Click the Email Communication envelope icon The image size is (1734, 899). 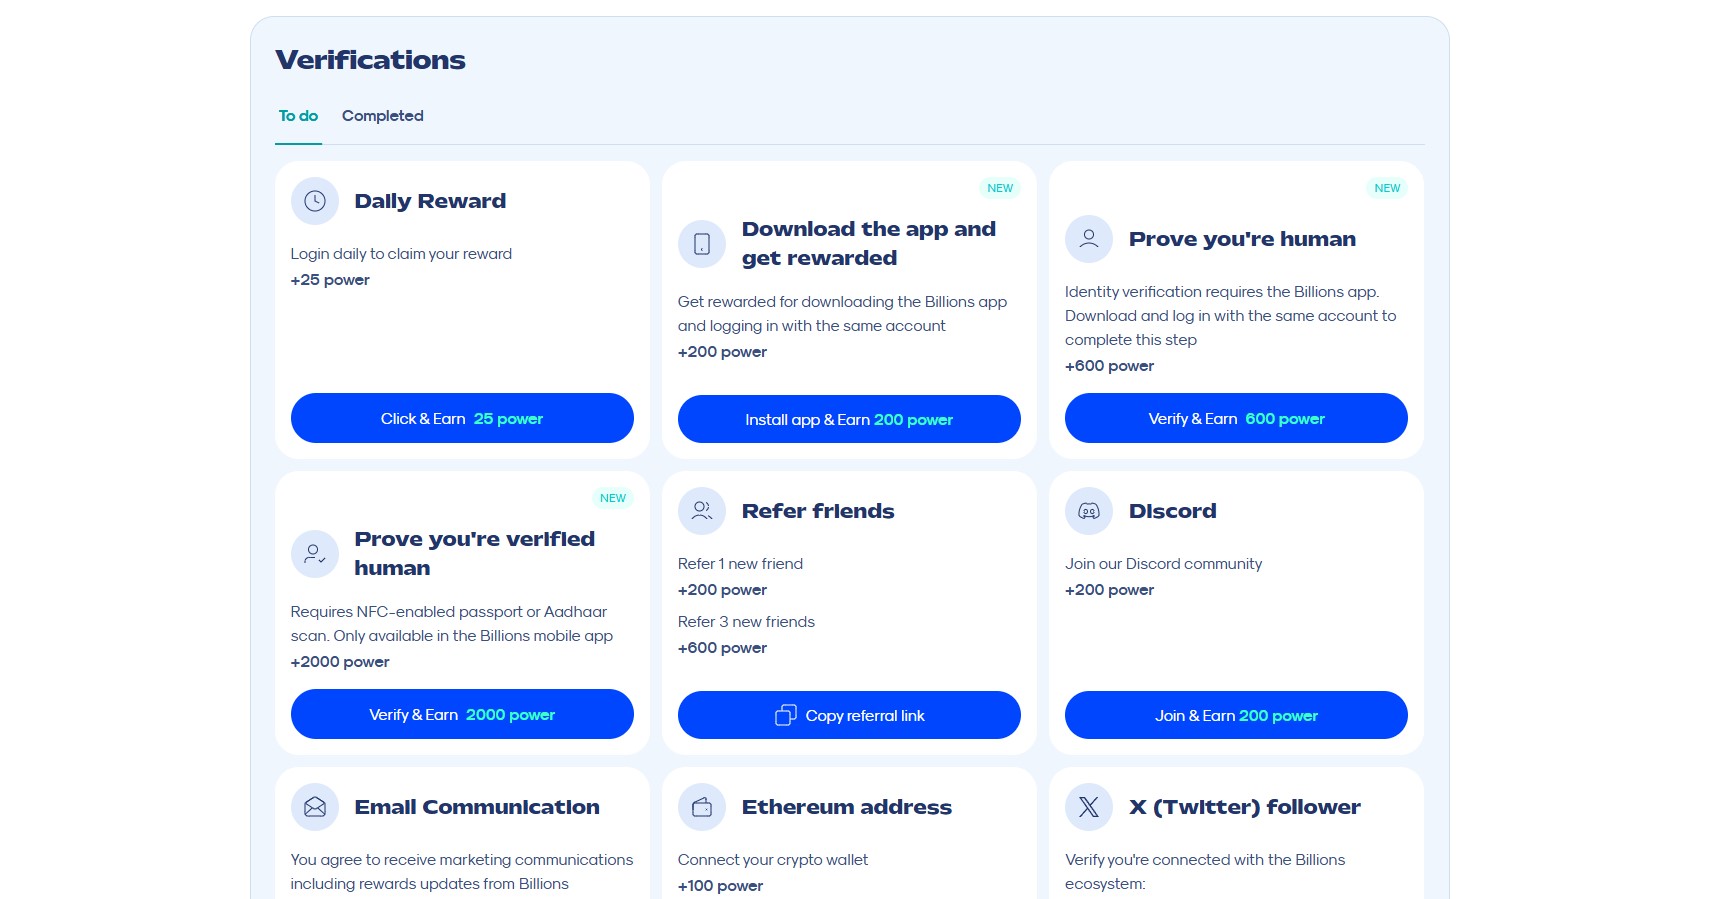pyautogui.click(x=314, y=807)
